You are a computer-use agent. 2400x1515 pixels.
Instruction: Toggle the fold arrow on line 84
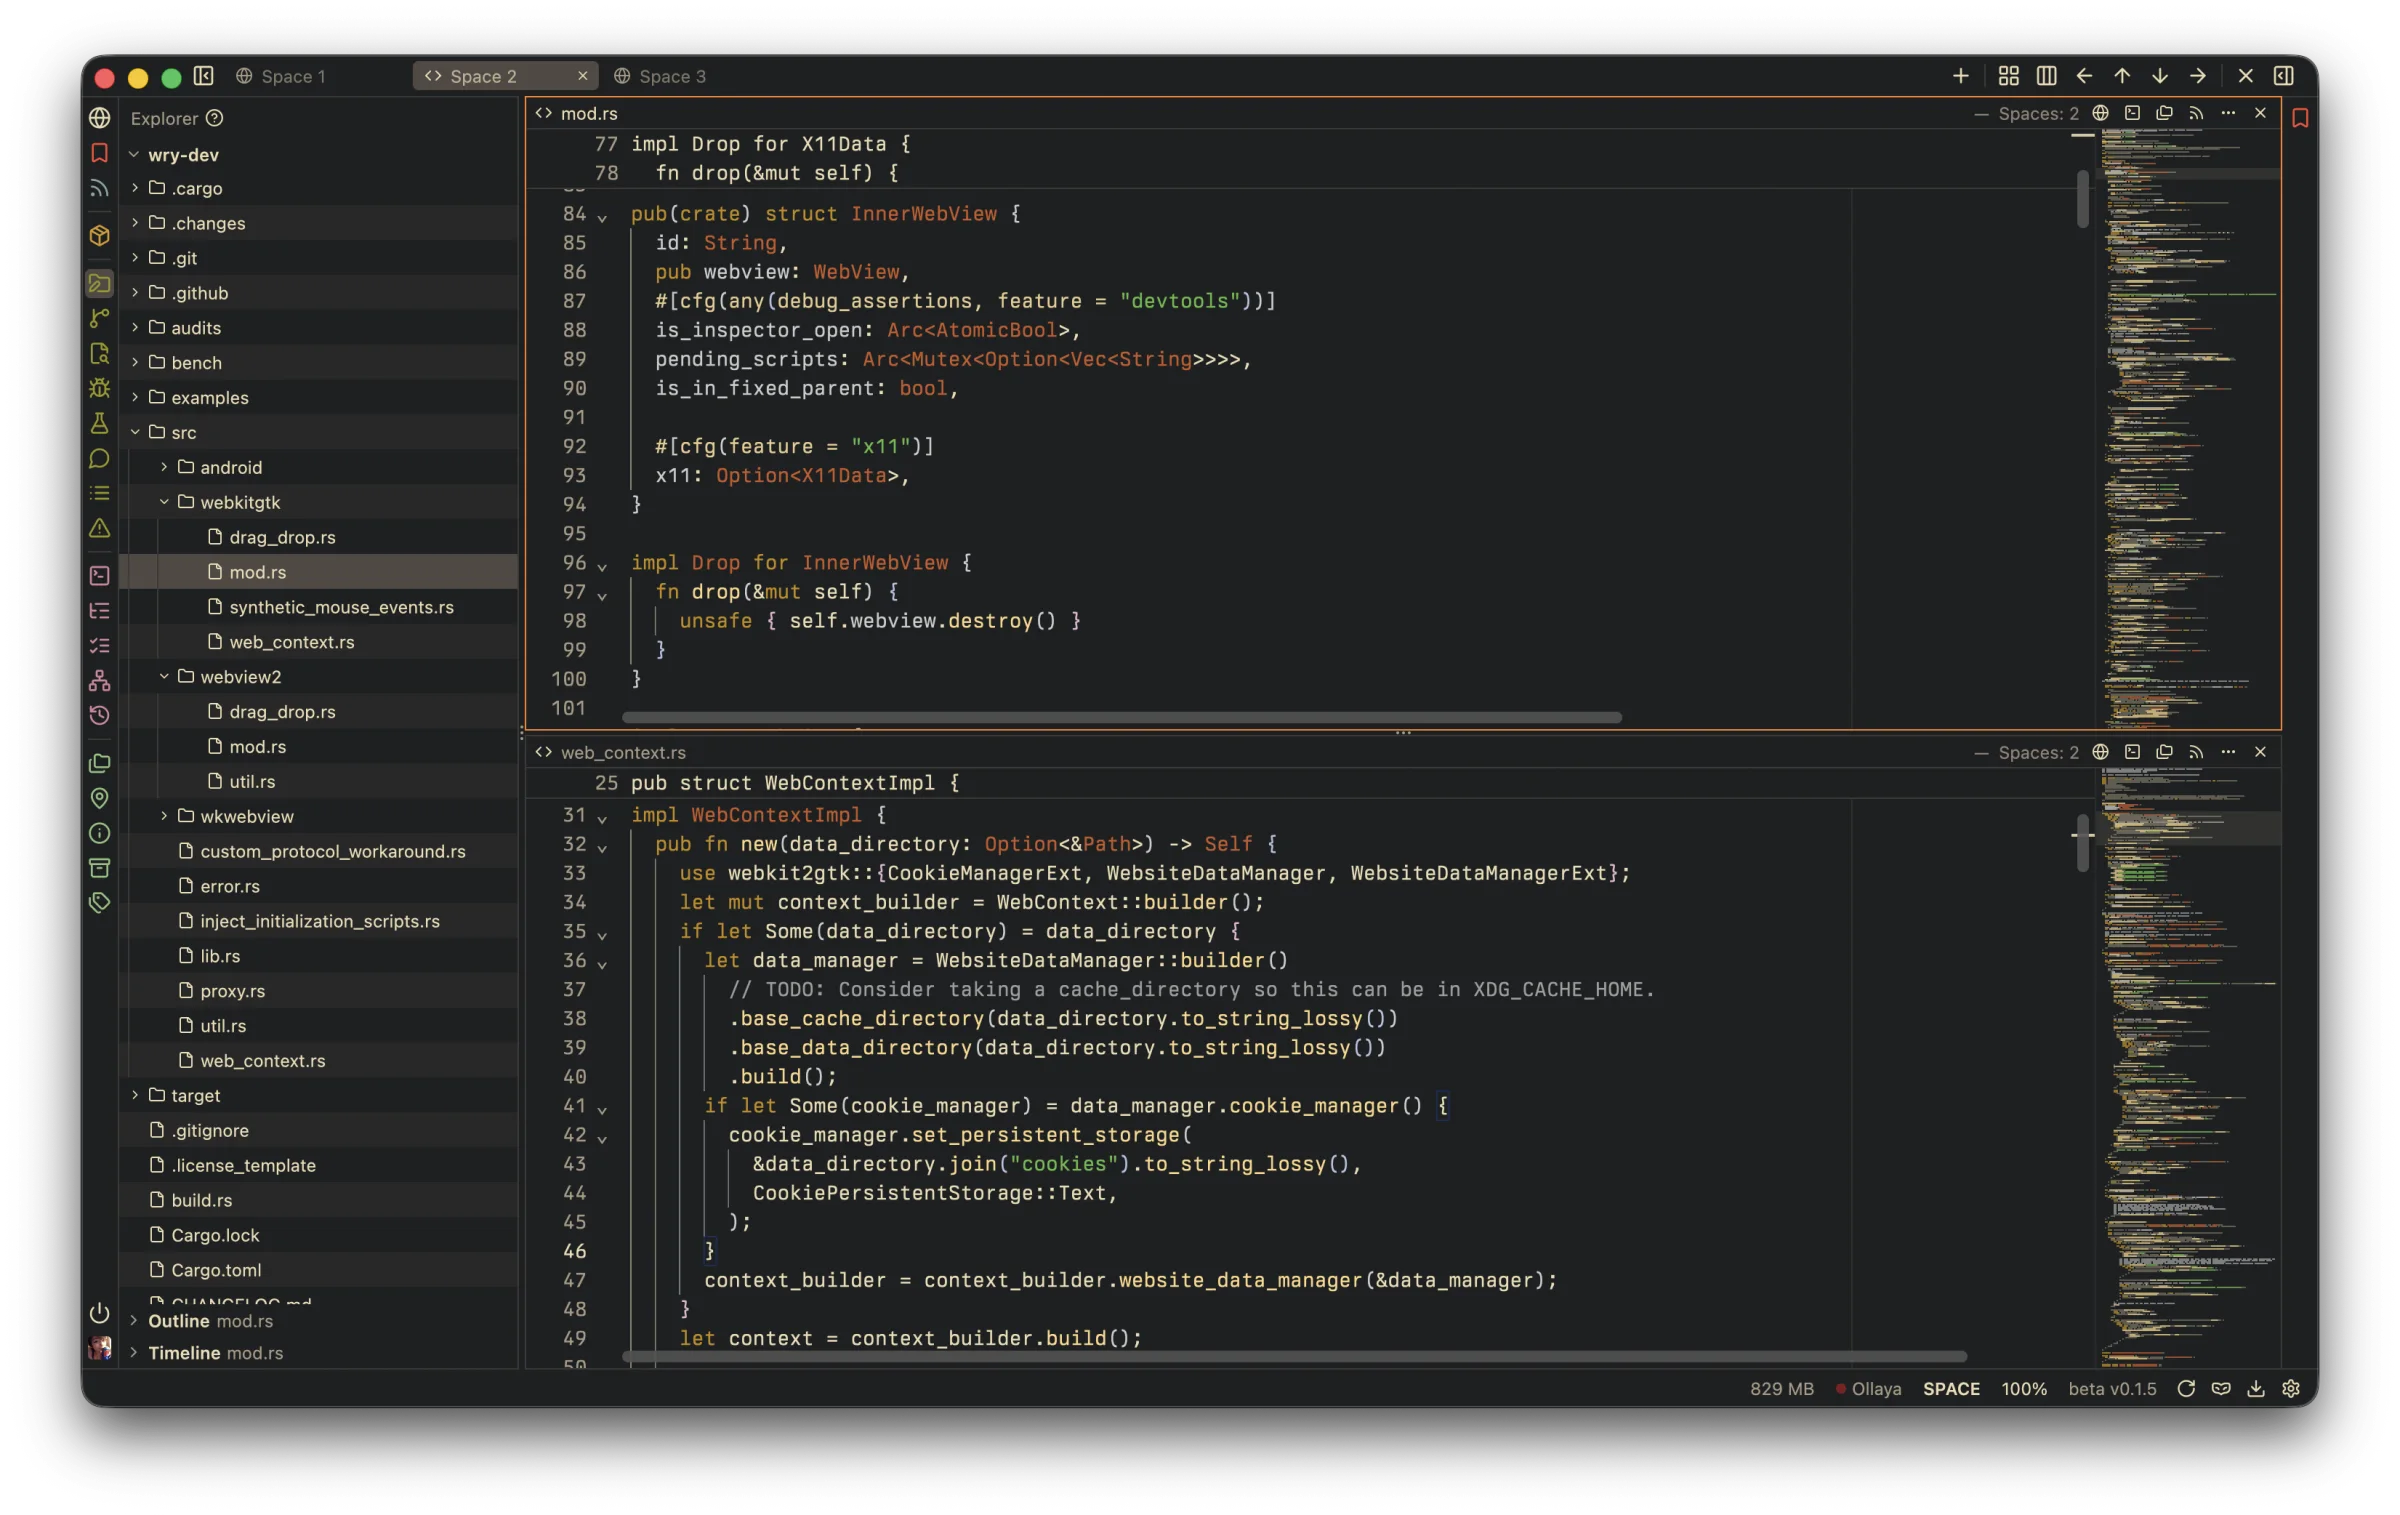pyautogui.click(x=602, y=216)
